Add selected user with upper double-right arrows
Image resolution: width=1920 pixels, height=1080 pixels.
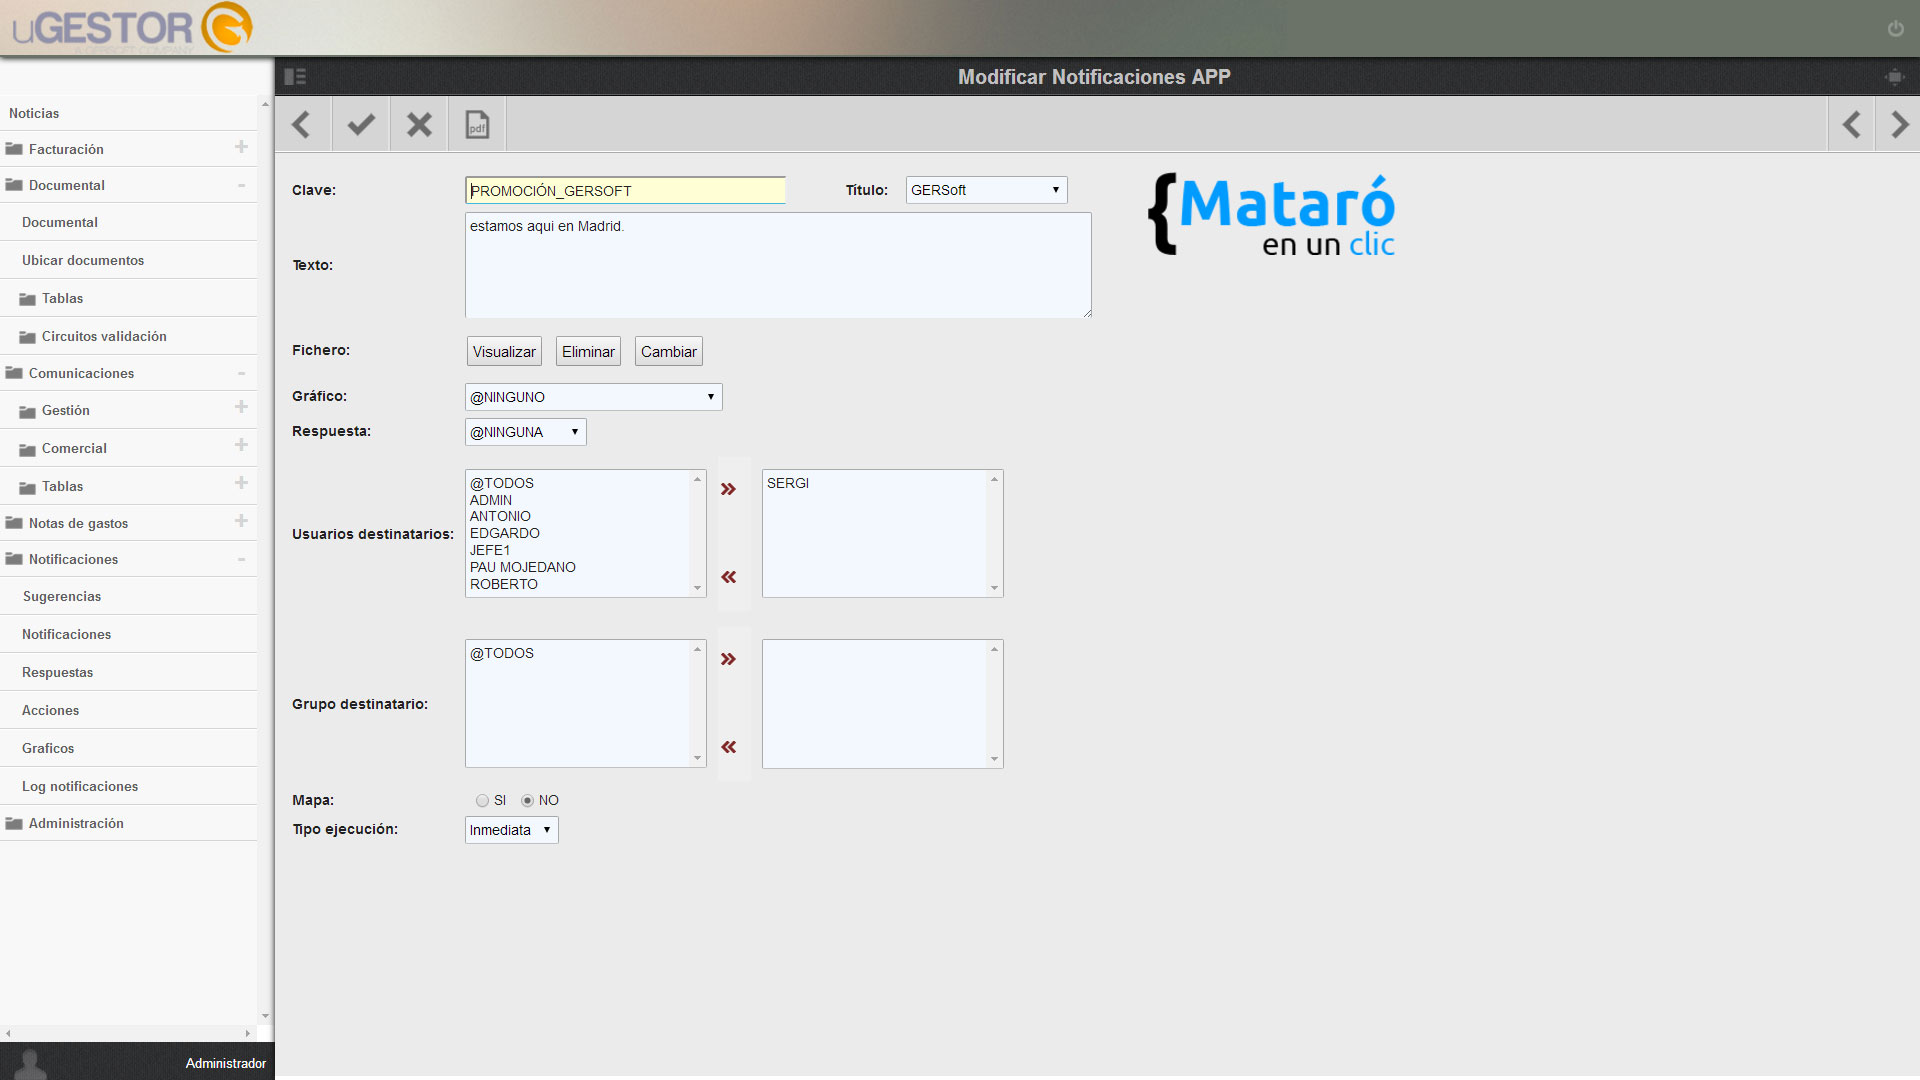[x=728, y=489]
